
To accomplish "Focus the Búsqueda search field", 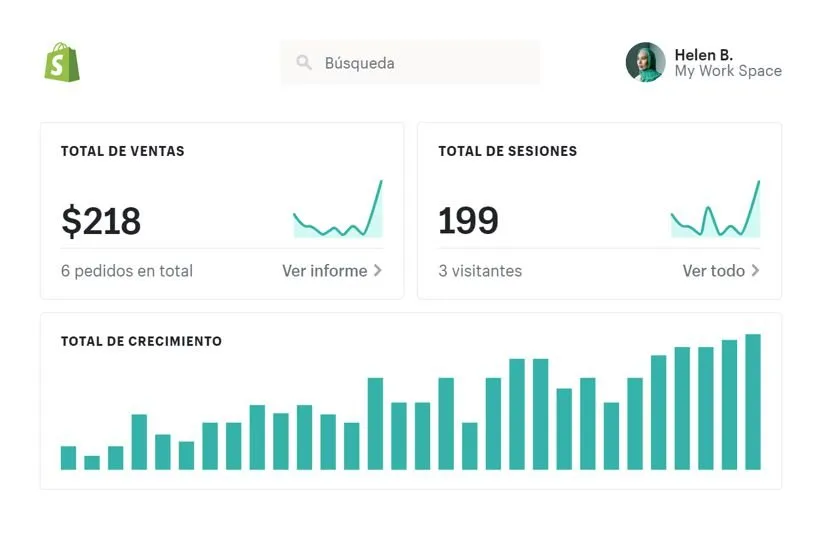I will tap(410, 63).
